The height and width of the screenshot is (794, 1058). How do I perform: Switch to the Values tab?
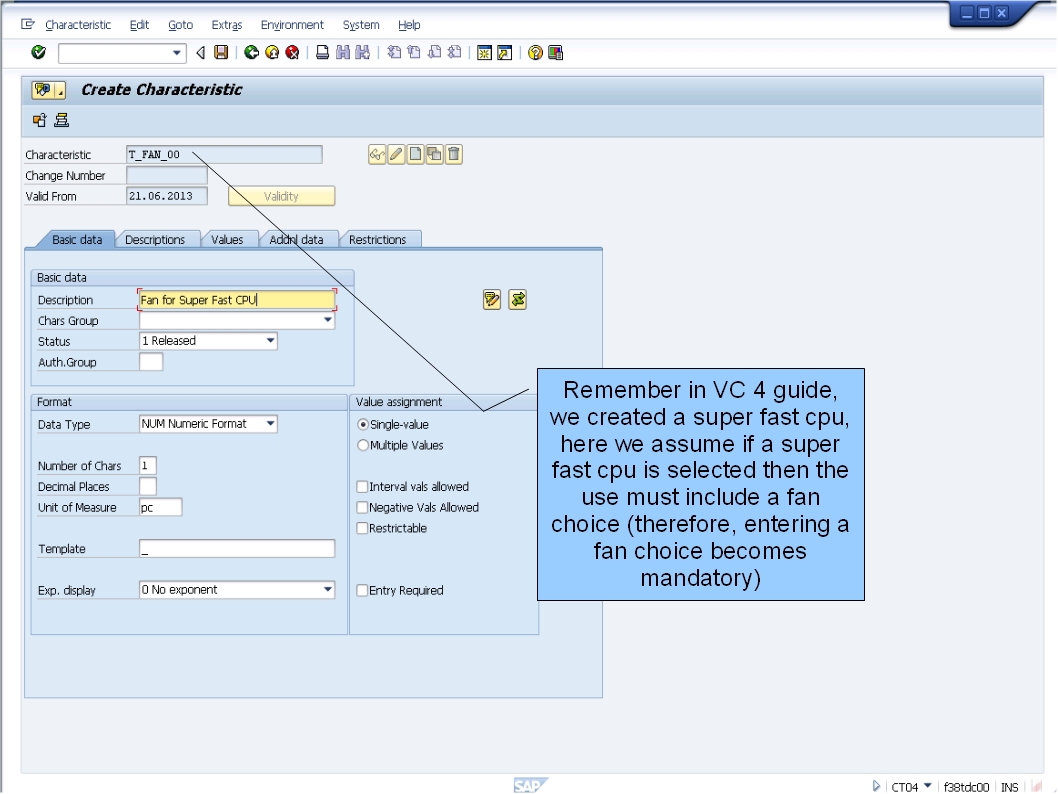[229, 239]
